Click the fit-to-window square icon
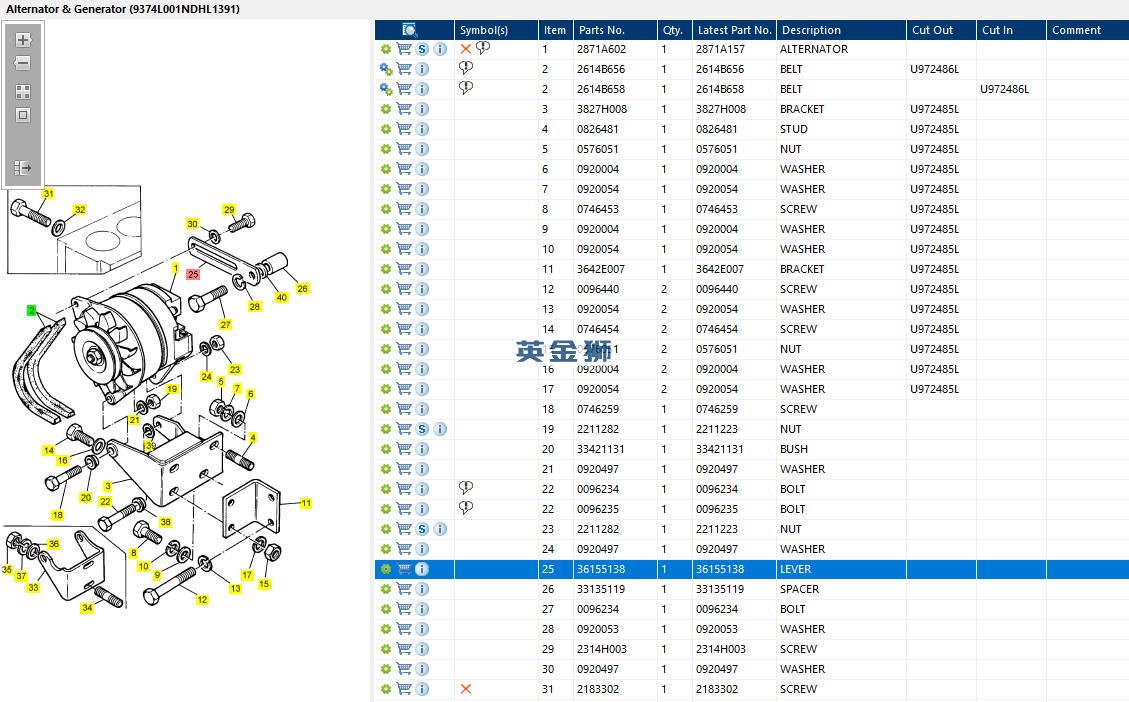Screen dimensions: 1129x702 [x=23, y=115]
